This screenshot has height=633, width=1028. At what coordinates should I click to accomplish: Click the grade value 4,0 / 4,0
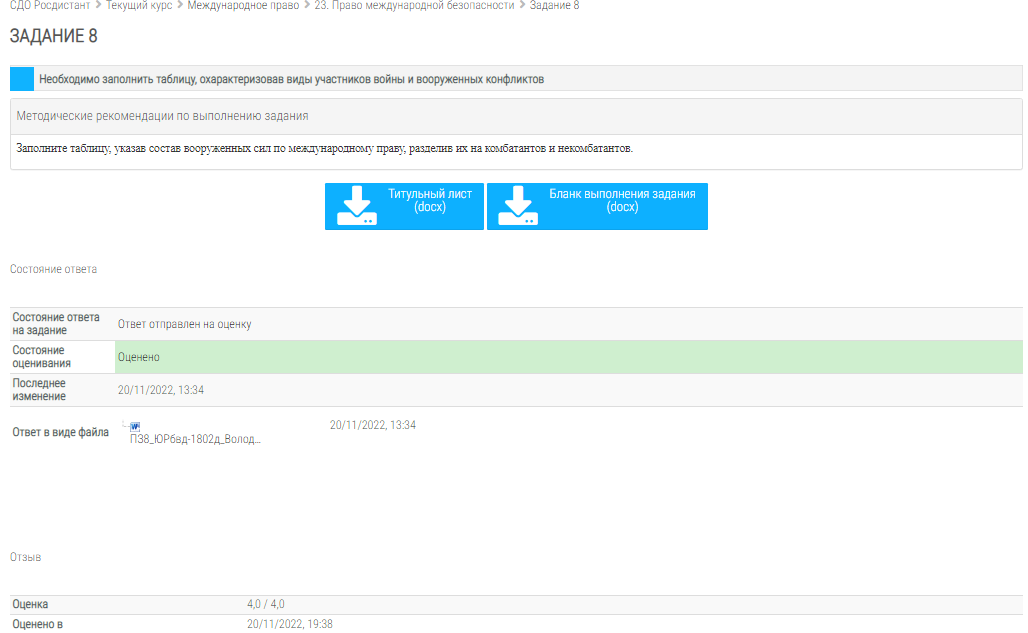(x=266, y=604)
